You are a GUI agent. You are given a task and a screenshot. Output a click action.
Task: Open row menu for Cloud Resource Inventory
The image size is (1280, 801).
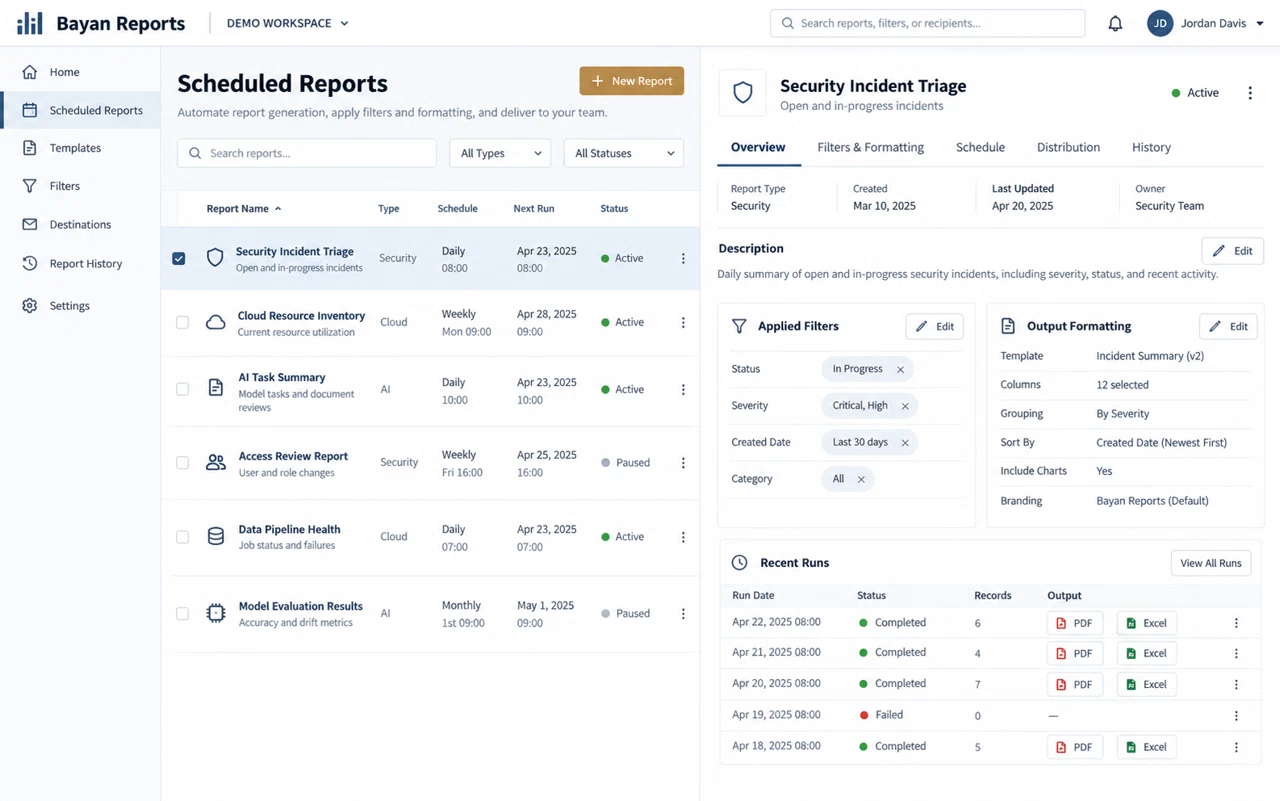(x=683, y=323)
